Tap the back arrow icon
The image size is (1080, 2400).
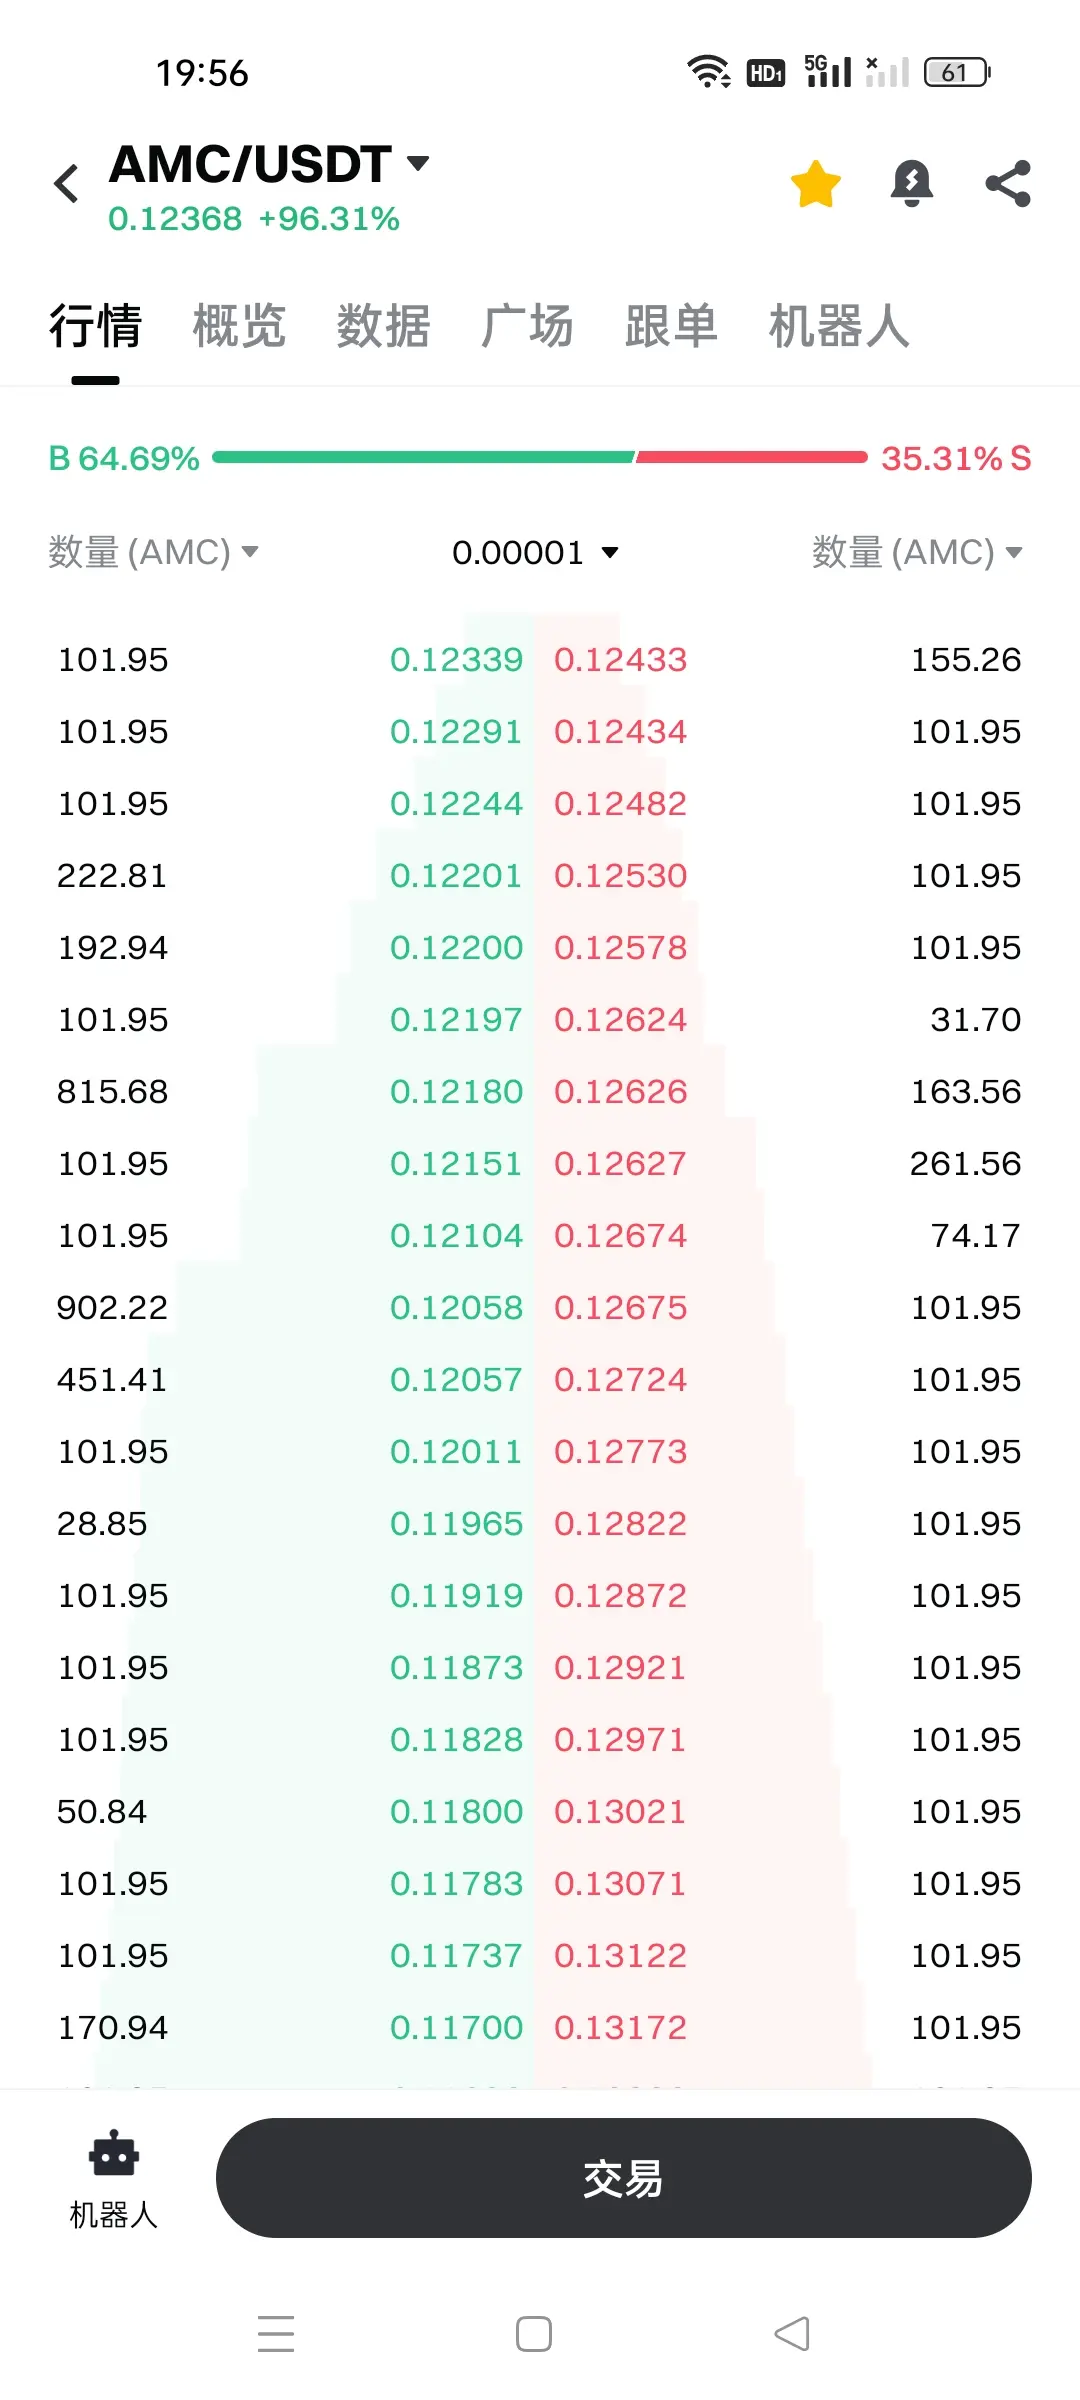(x=67, y=184)
